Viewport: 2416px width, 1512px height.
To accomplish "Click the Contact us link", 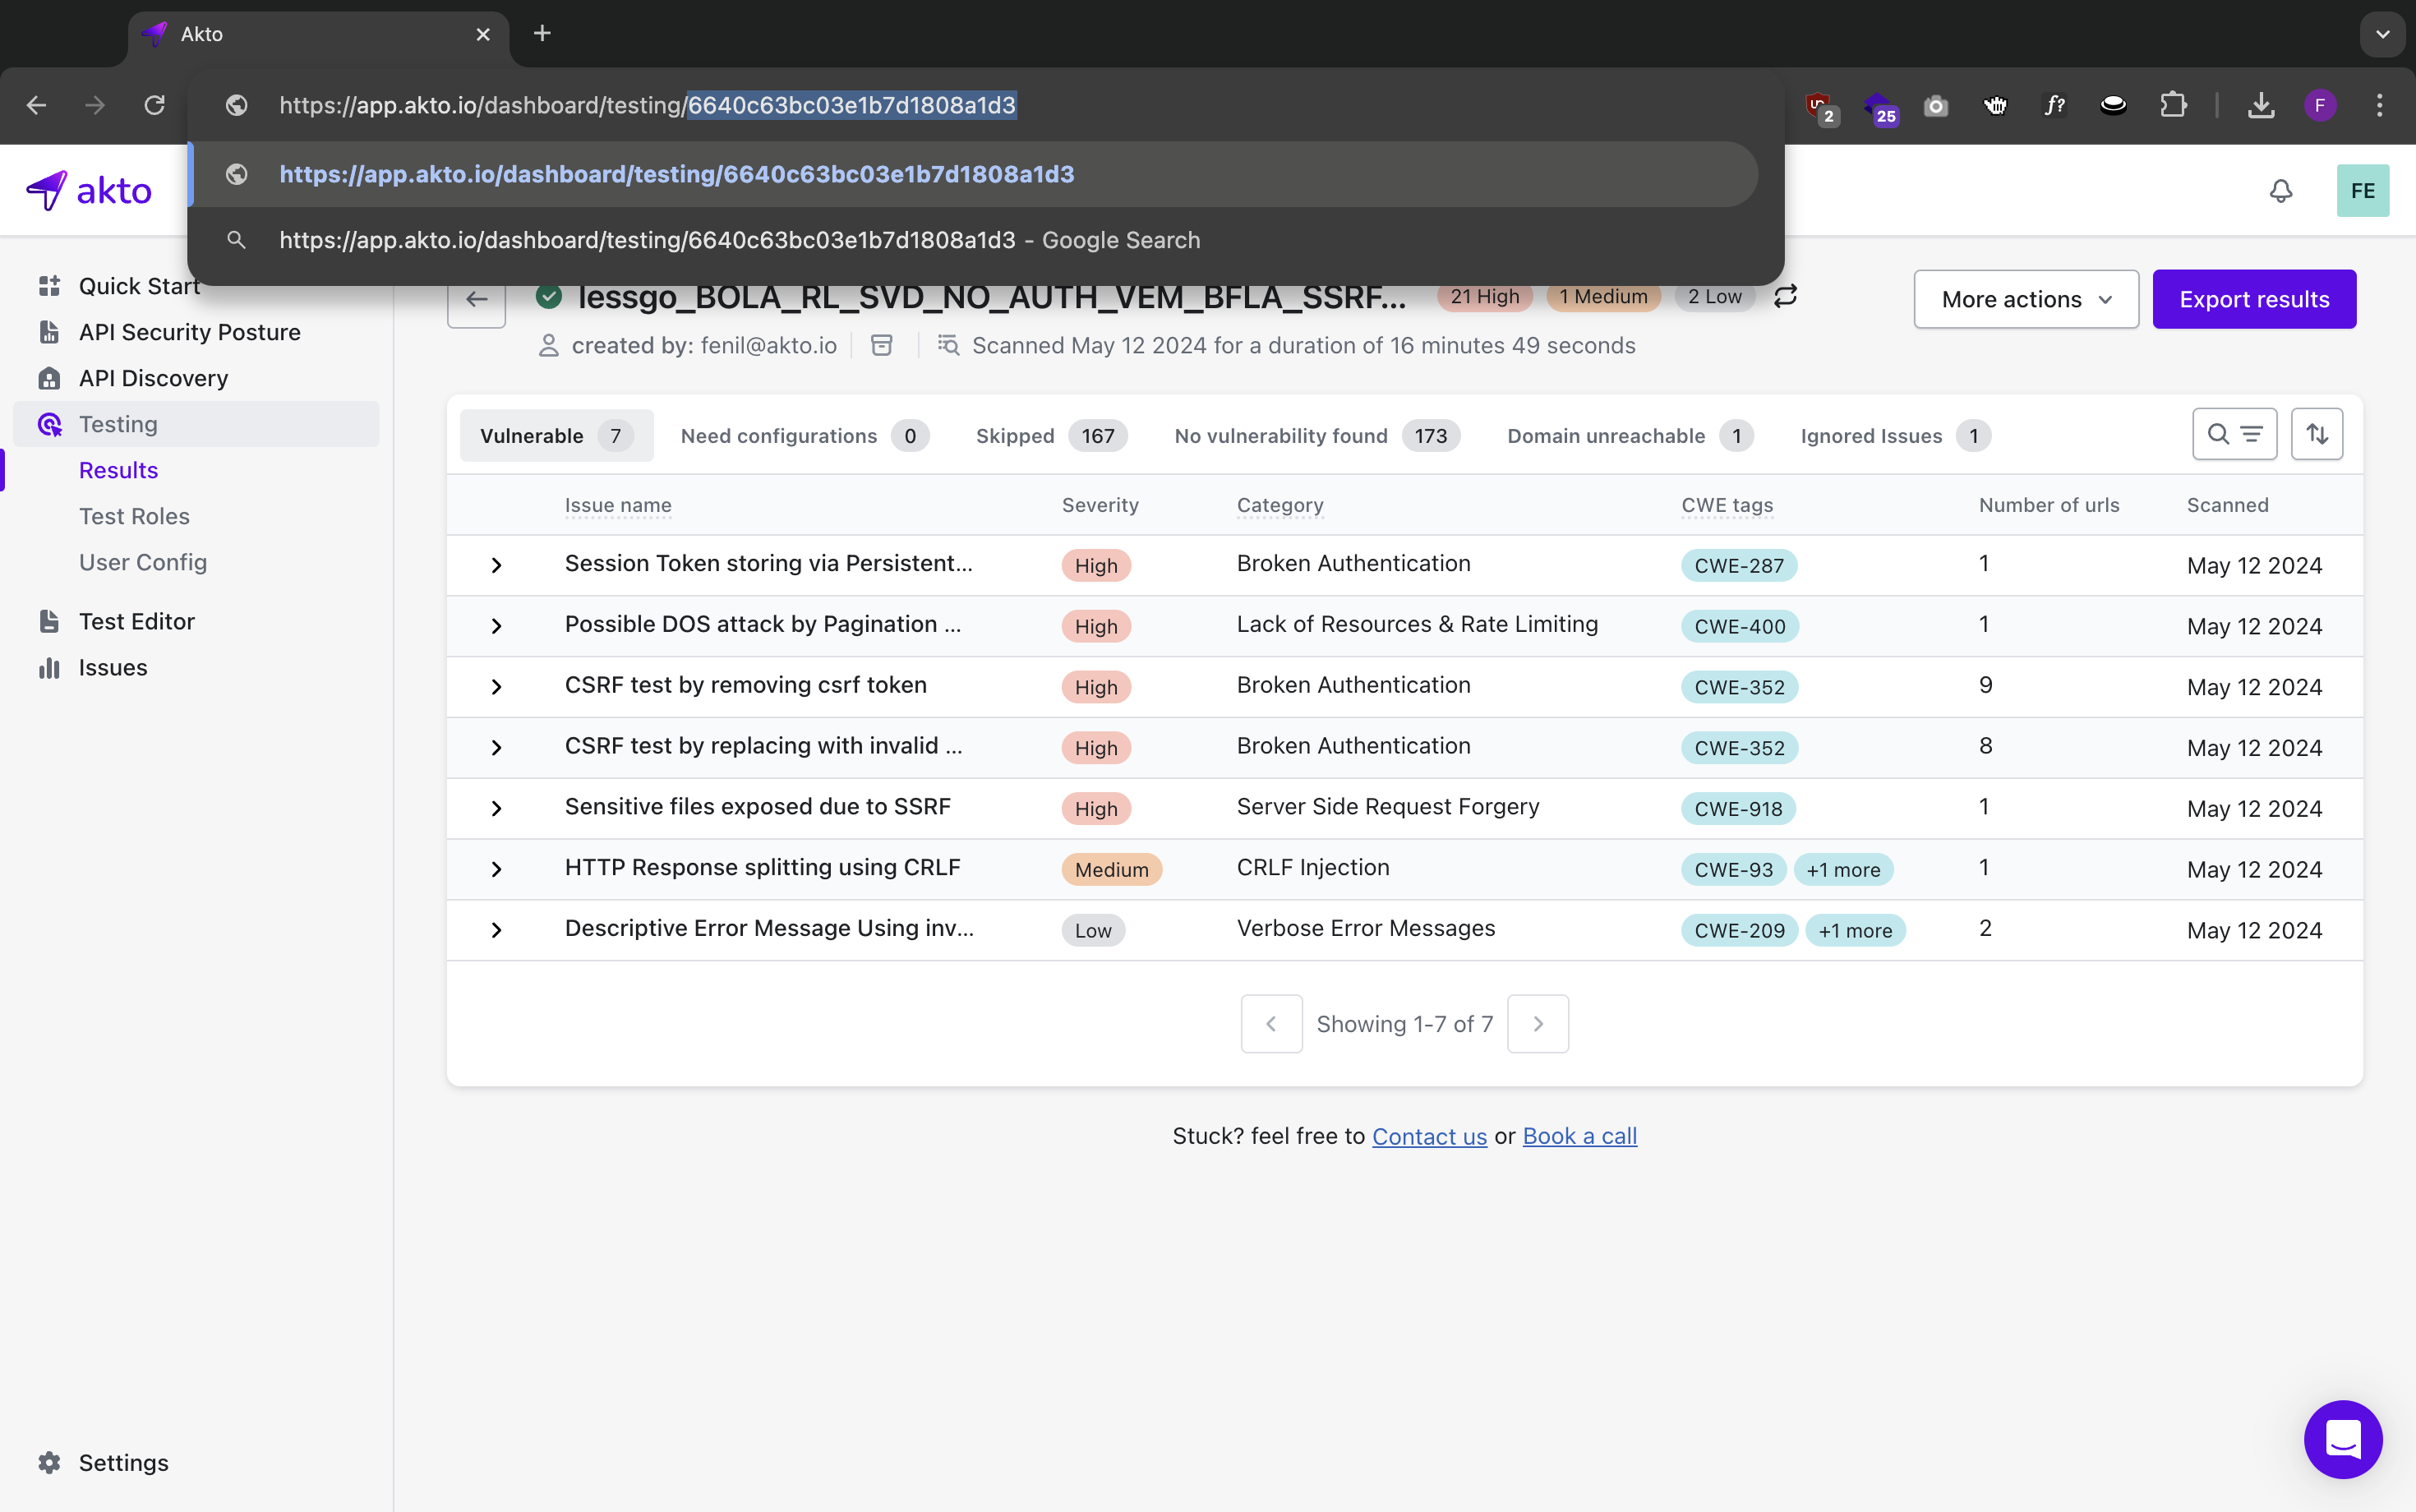I will tap(1429, 1136).
